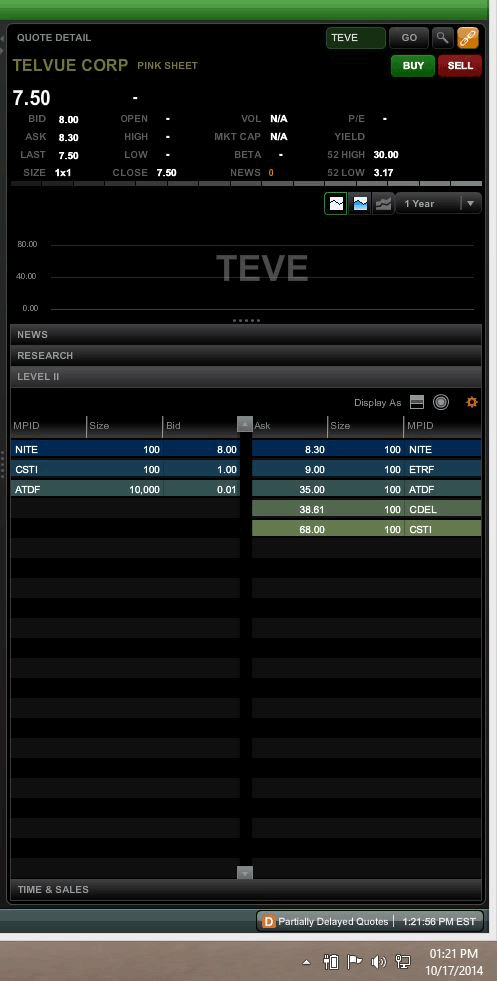Display Level II as table view
The image size is (497, 981).
click(417, 402)
